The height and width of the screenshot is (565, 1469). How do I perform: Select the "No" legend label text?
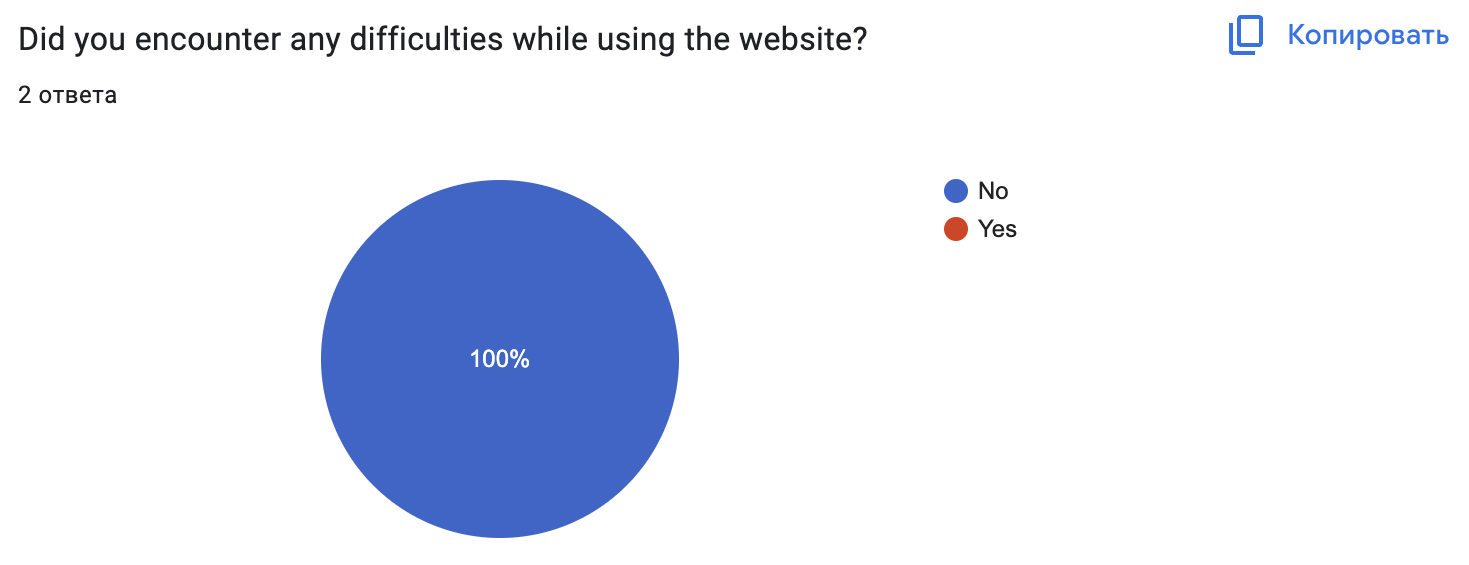(x=993, y=191)
